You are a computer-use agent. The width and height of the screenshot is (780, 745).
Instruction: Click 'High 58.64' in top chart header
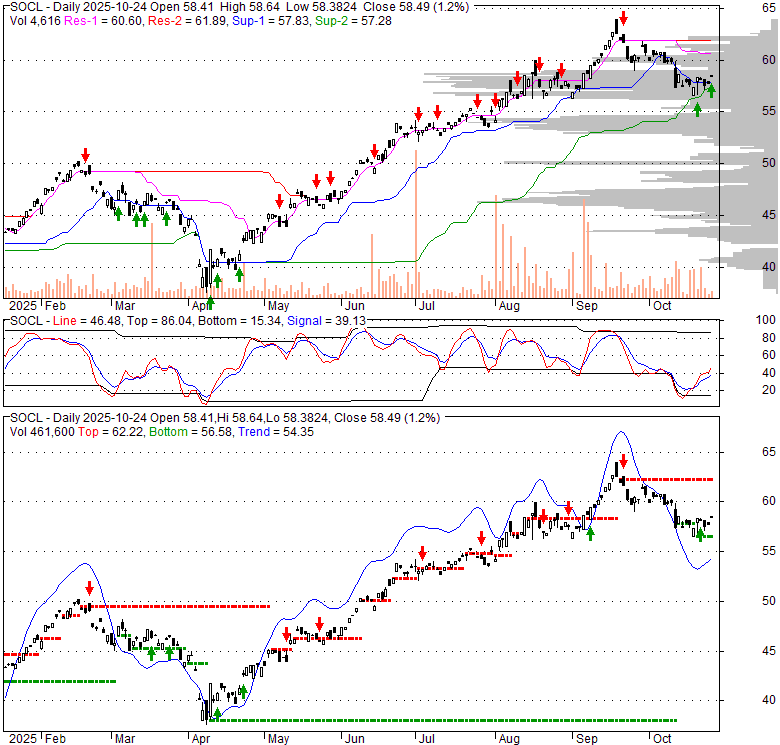point(250,7)
